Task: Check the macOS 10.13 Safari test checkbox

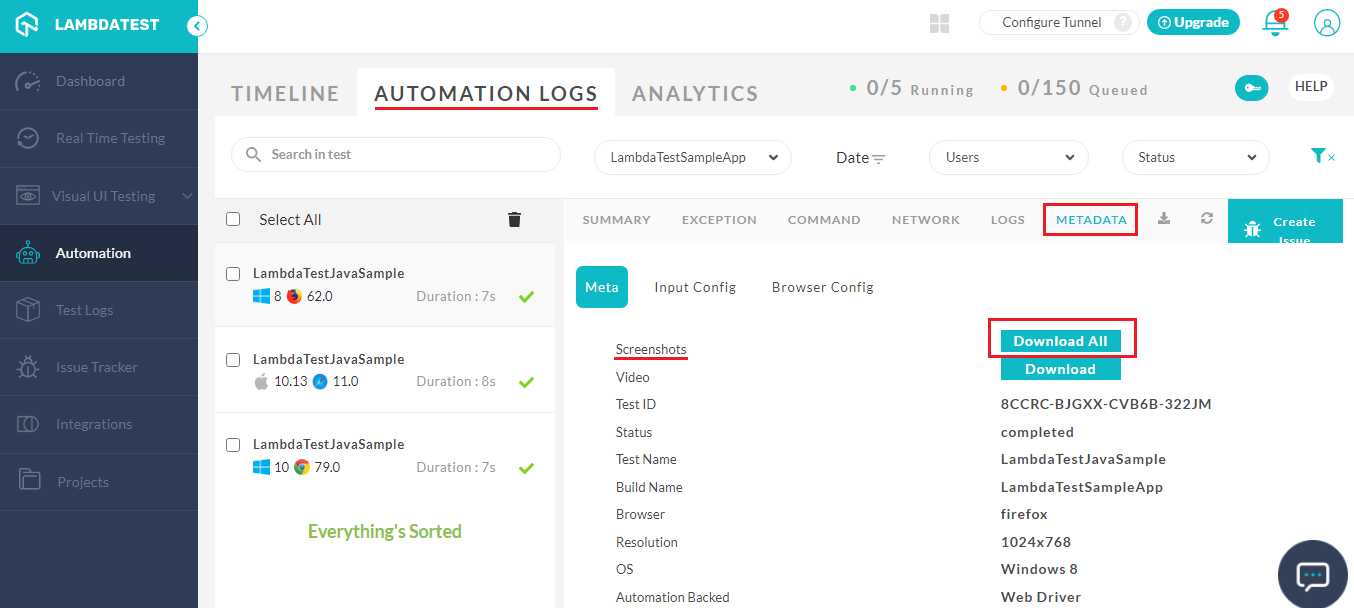Action: click(x=233, y=359)
